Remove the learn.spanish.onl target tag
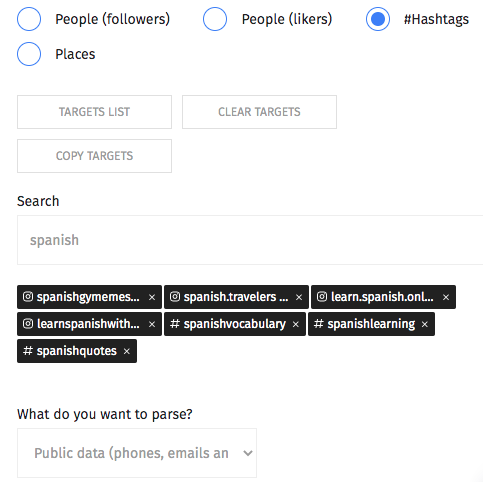The image size is (483, 482). (x=446, y=297)
